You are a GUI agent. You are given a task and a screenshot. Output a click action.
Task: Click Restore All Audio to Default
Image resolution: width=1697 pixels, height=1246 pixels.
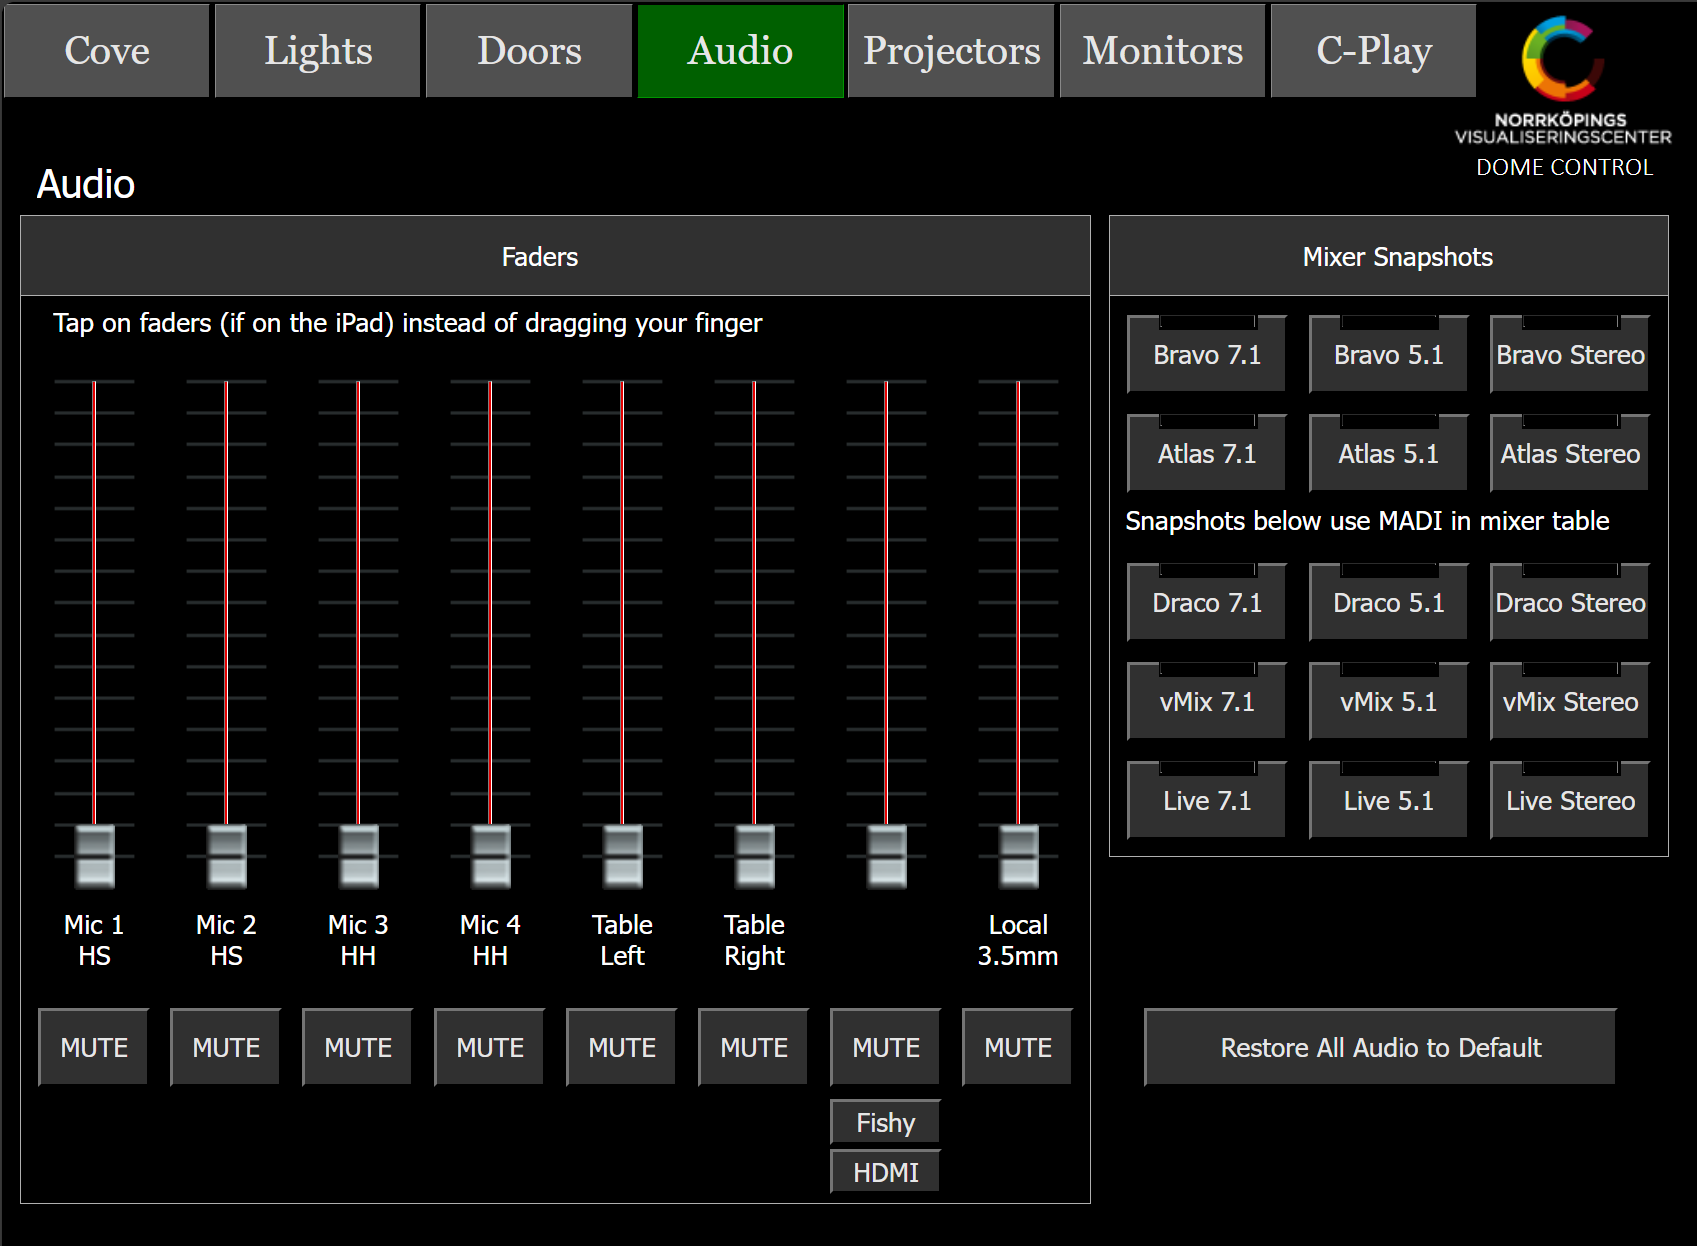click(1381, 1047)
